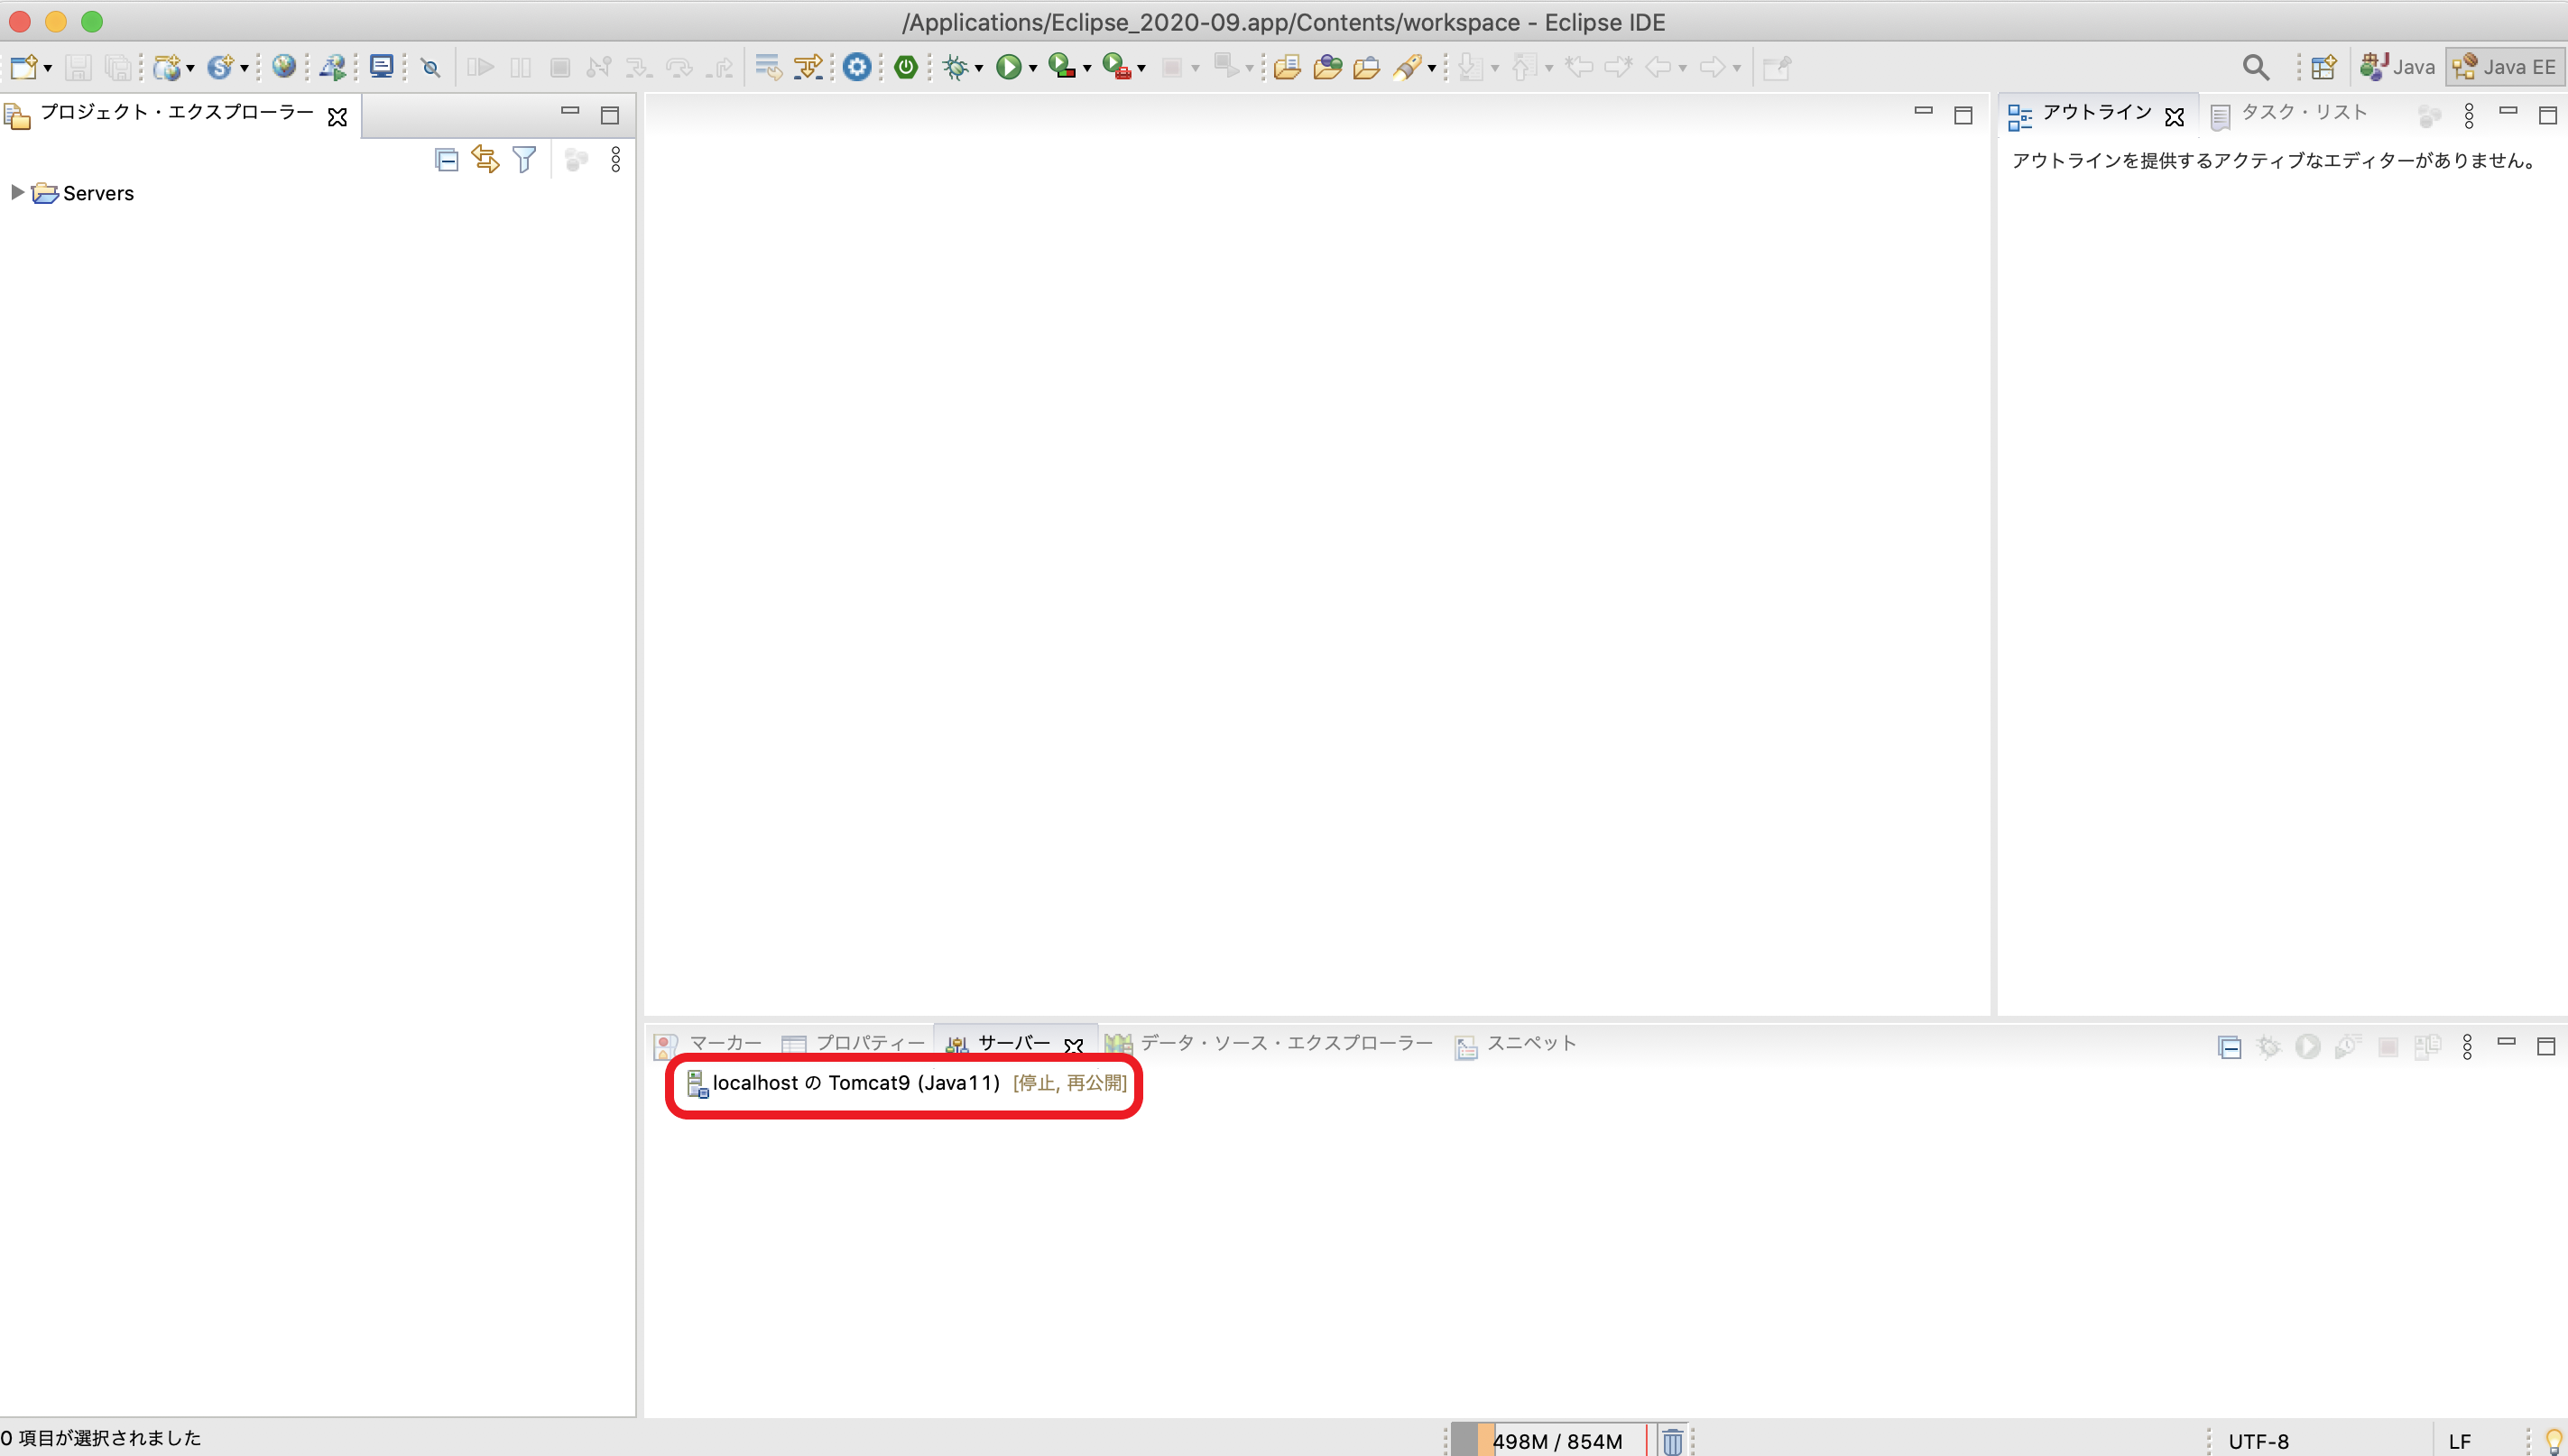This screenshot has width=2568, height=1456.
Task: Click the New Dynamic Web Project globe icon
Action: tap(168, 67)
